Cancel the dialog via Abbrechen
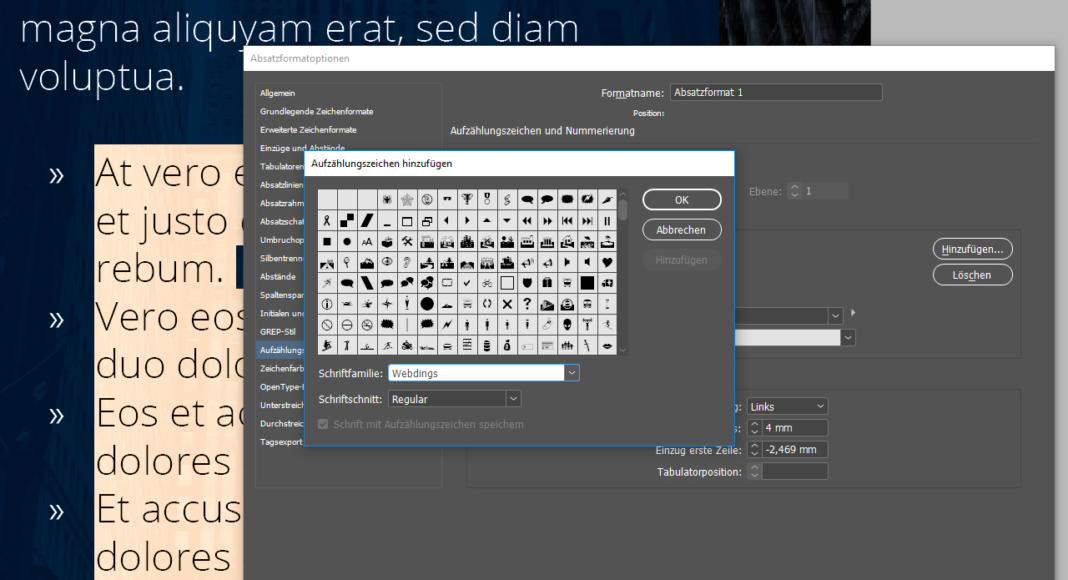The image size is (1068, 580). pyautogui.click(x=681, y=229)
